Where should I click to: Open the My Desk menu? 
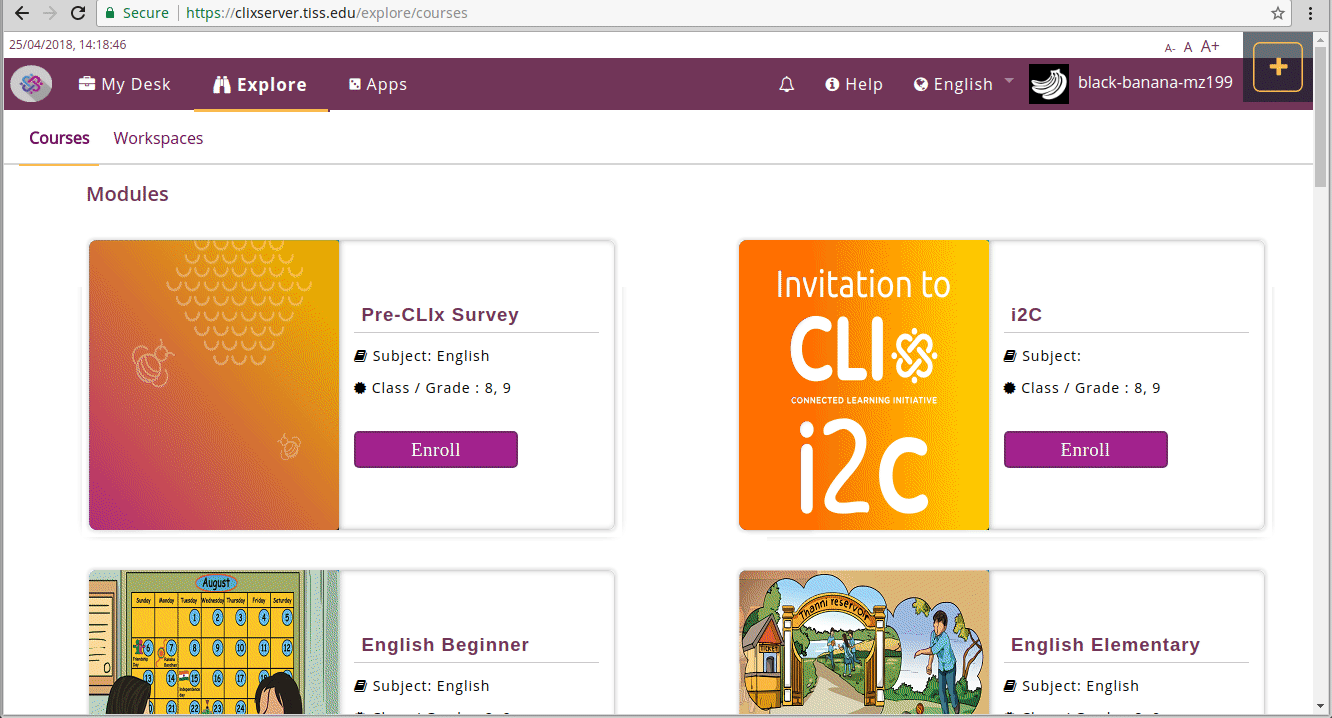pyautogui.click(x=125, y=85)
